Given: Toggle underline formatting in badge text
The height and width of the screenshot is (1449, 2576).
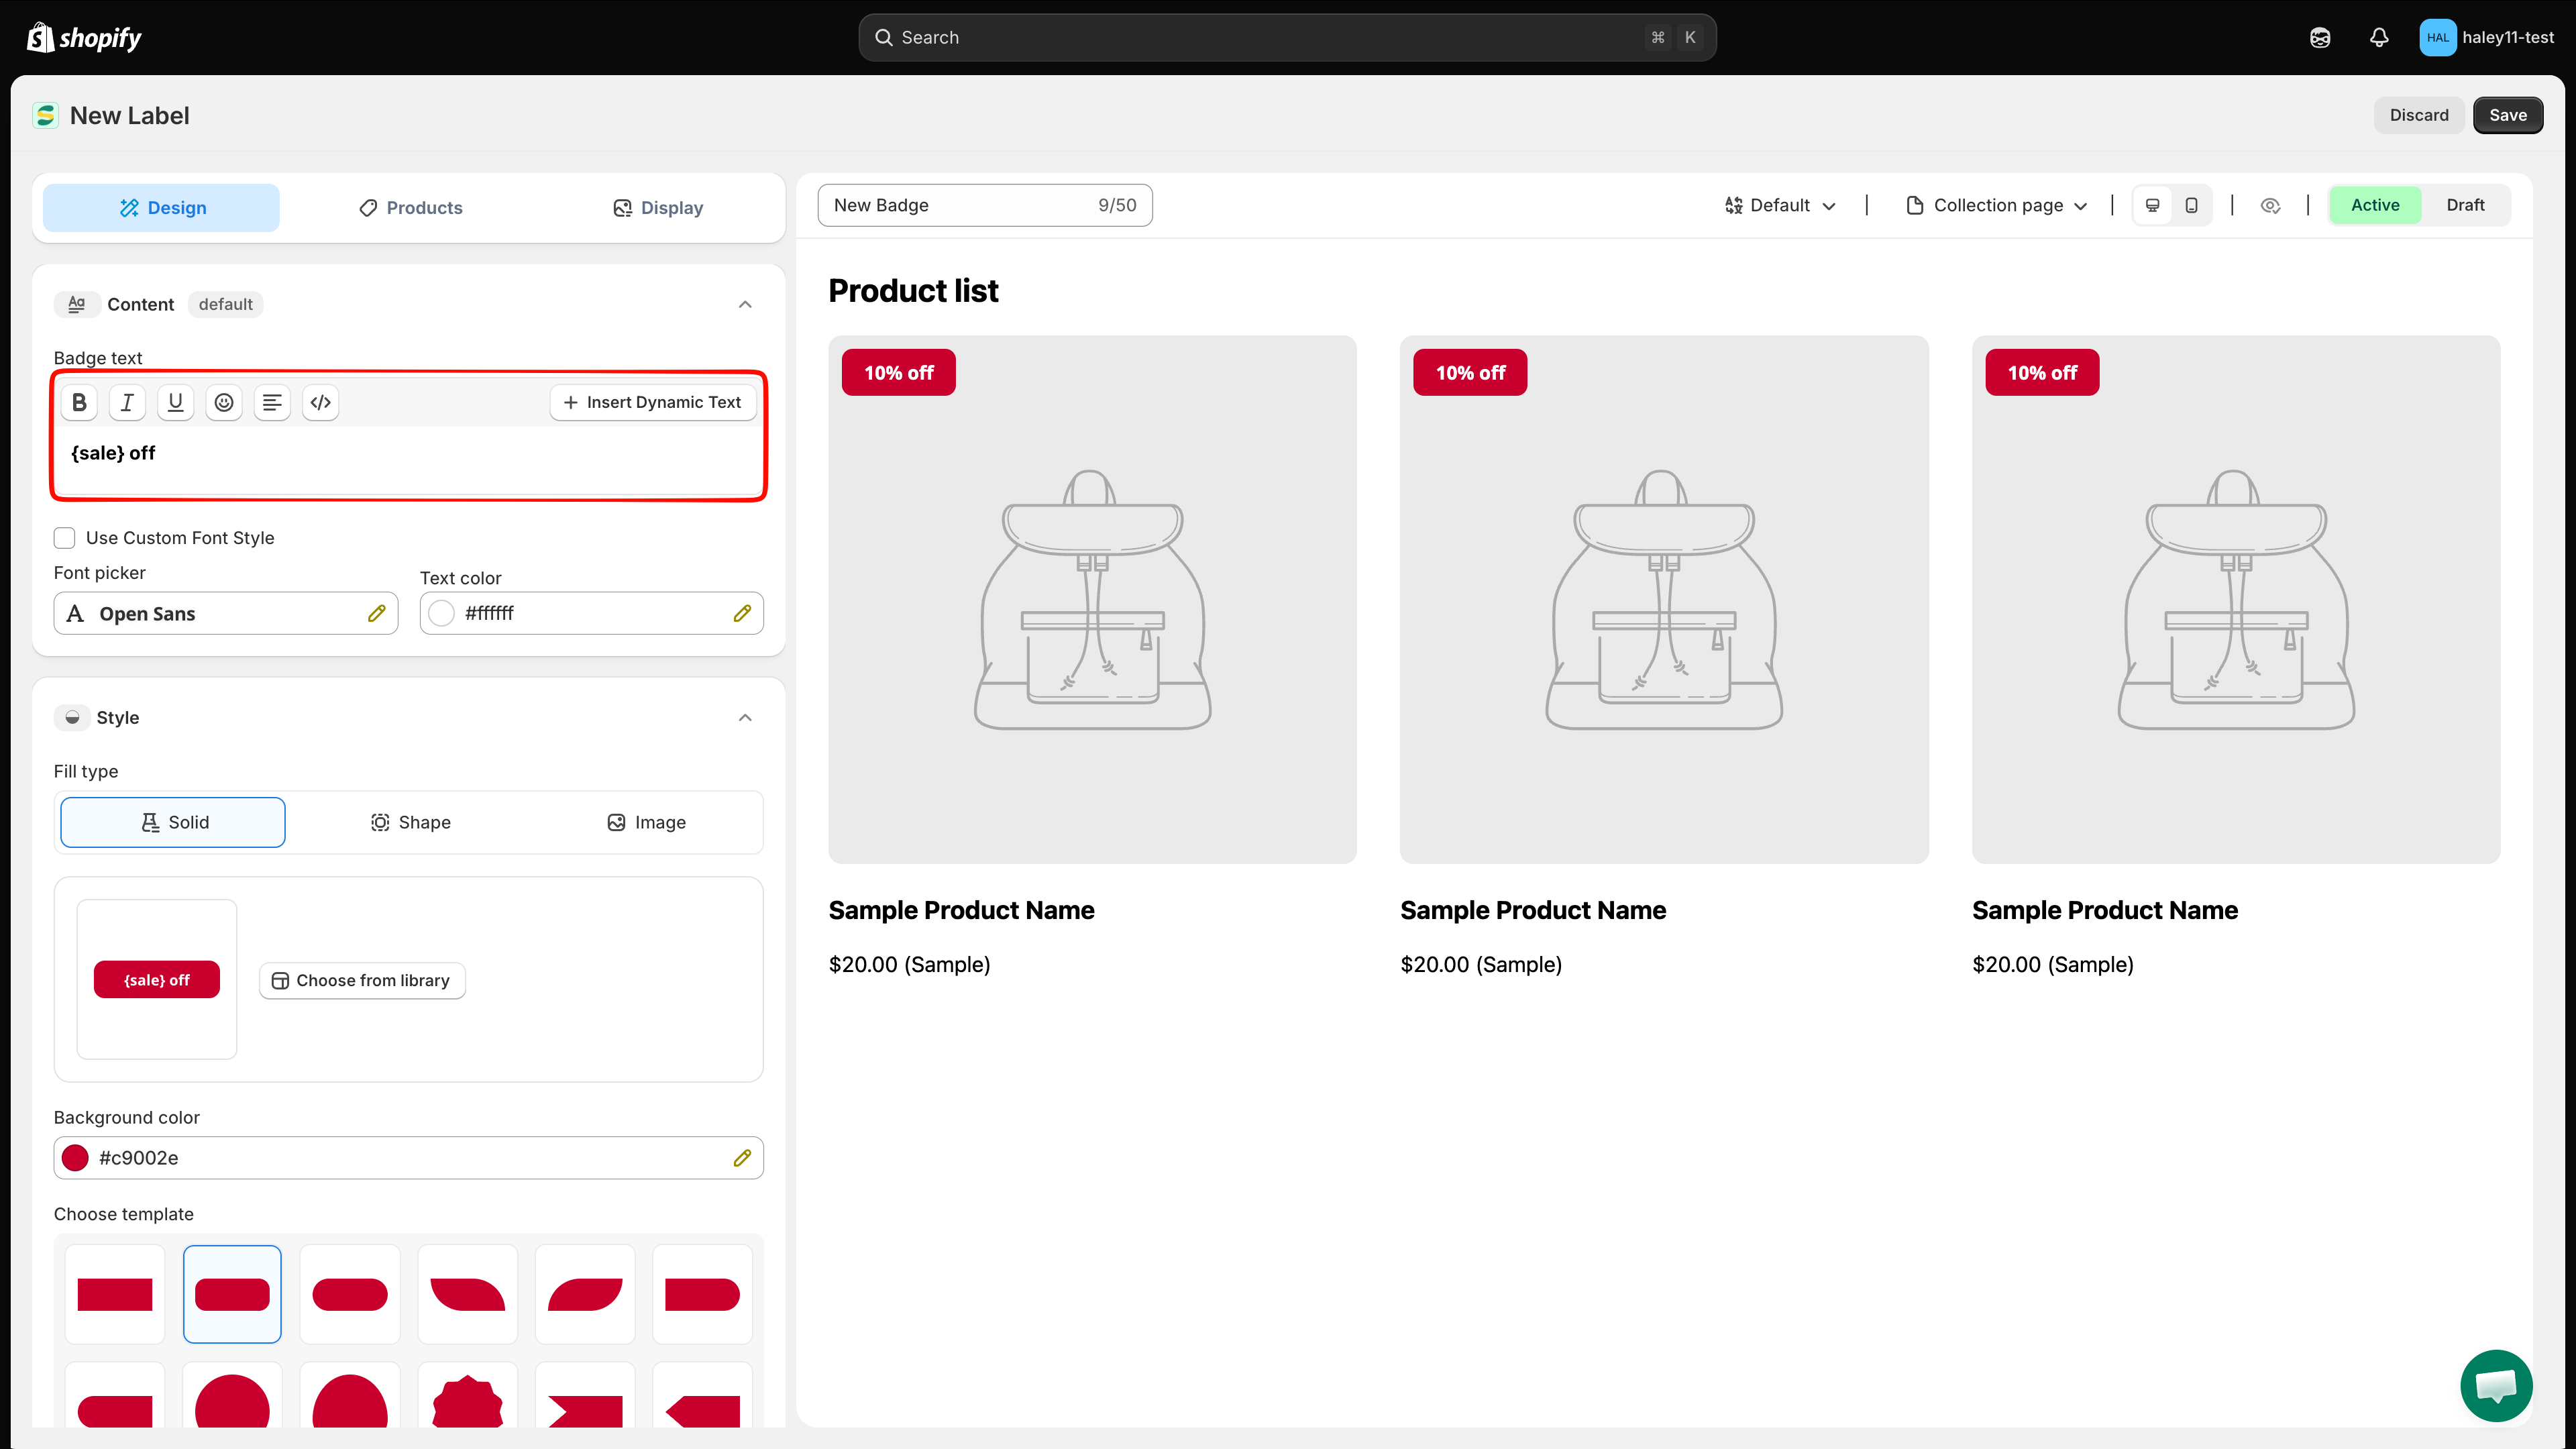Looking at the screenshot, I should (175, 402).
